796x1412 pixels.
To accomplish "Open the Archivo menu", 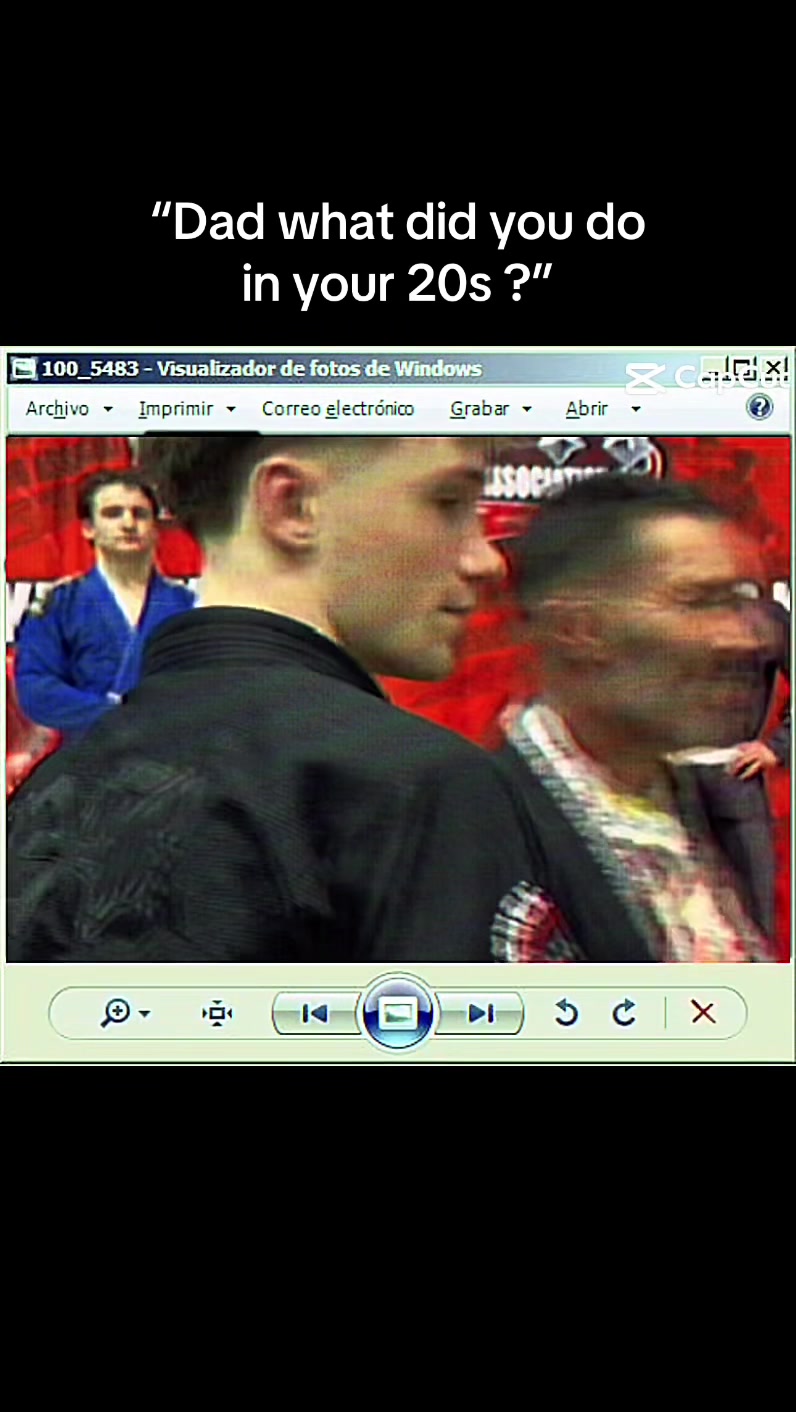I will pyautogui.click(x=68, y=409).
